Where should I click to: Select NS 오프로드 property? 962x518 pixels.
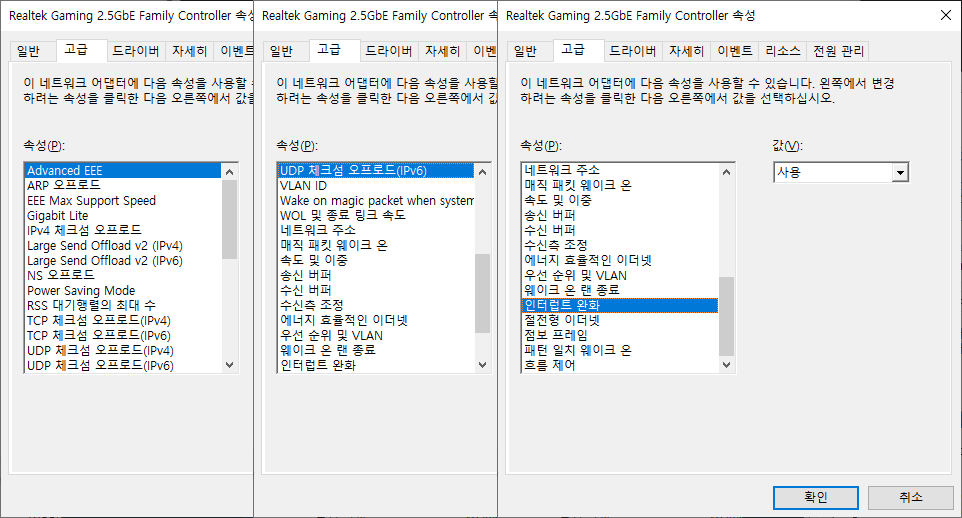123,275
